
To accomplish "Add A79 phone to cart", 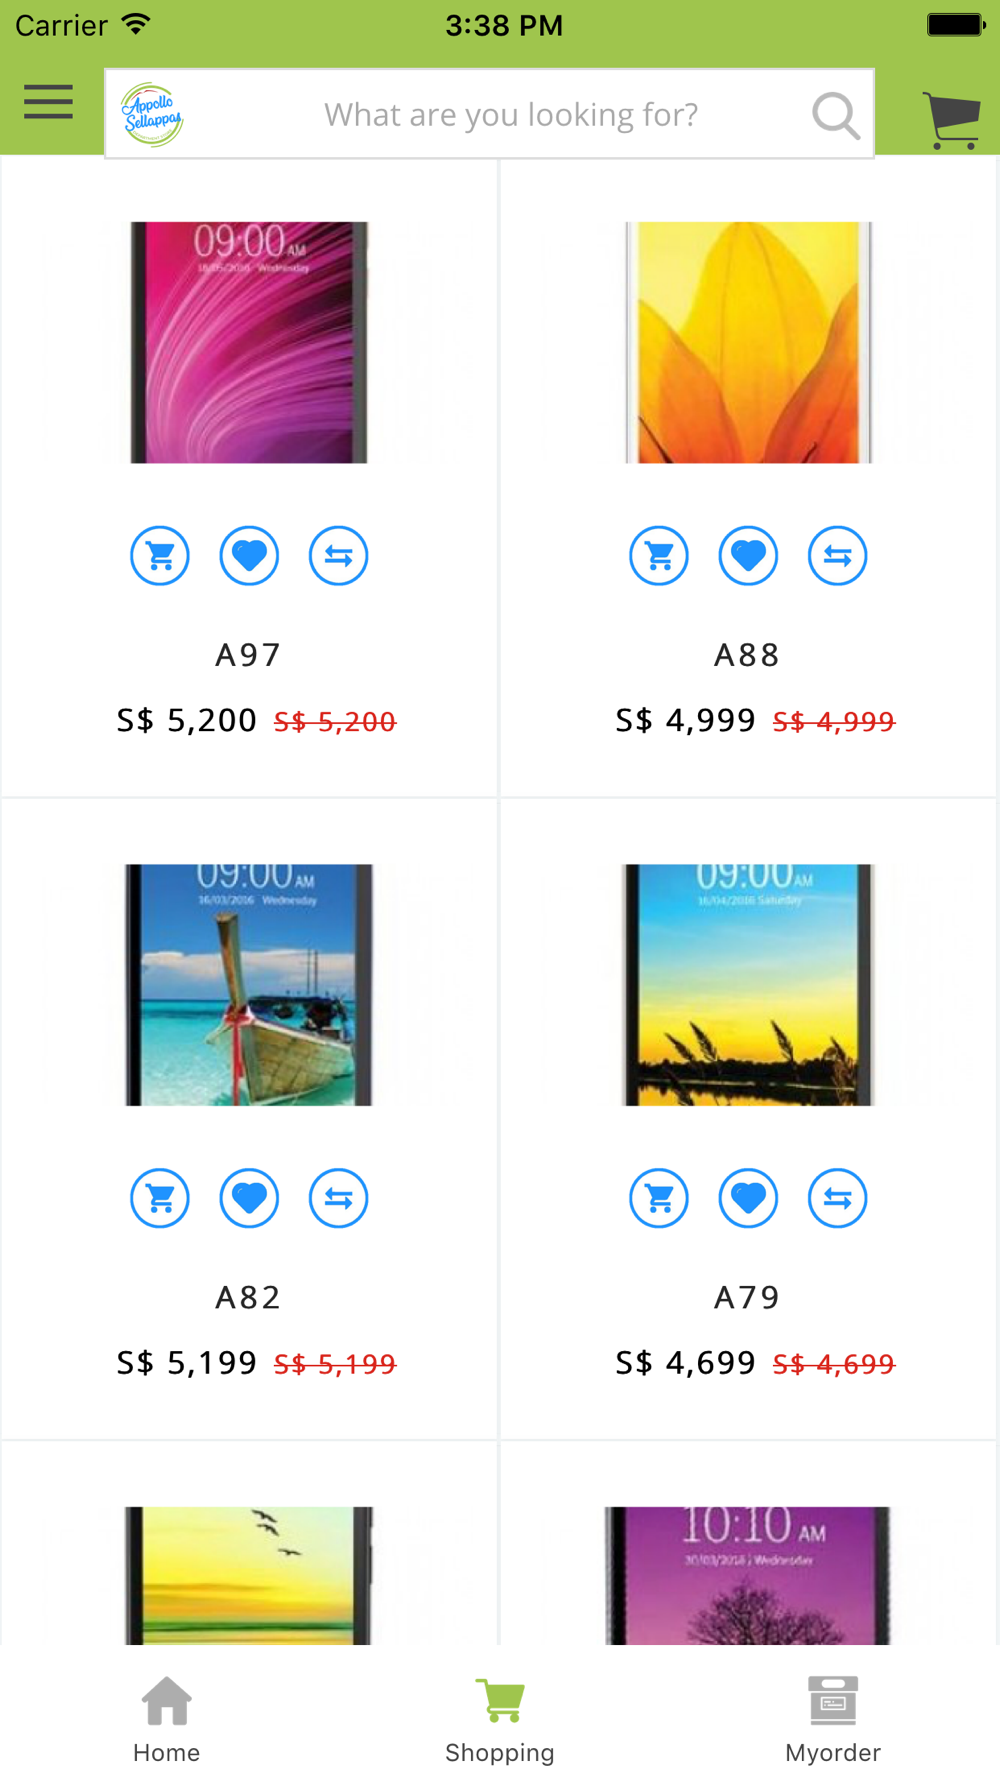I will coord(659,1197).
